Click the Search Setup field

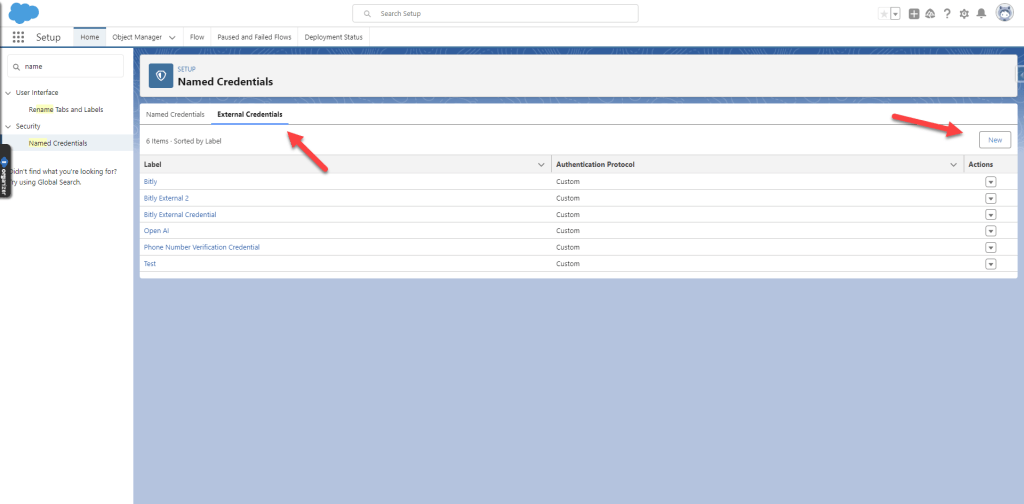pos(495,14)
